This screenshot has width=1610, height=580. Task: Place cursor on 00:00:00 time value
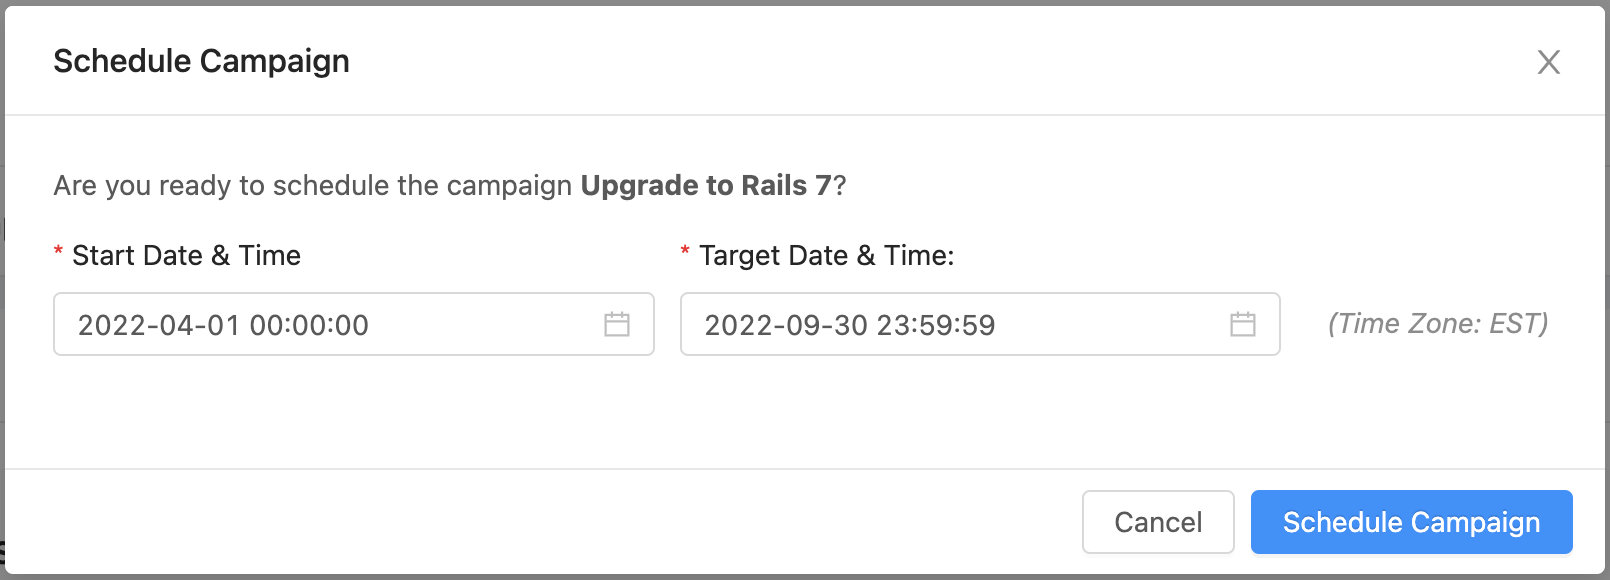[x=309, y=325]
